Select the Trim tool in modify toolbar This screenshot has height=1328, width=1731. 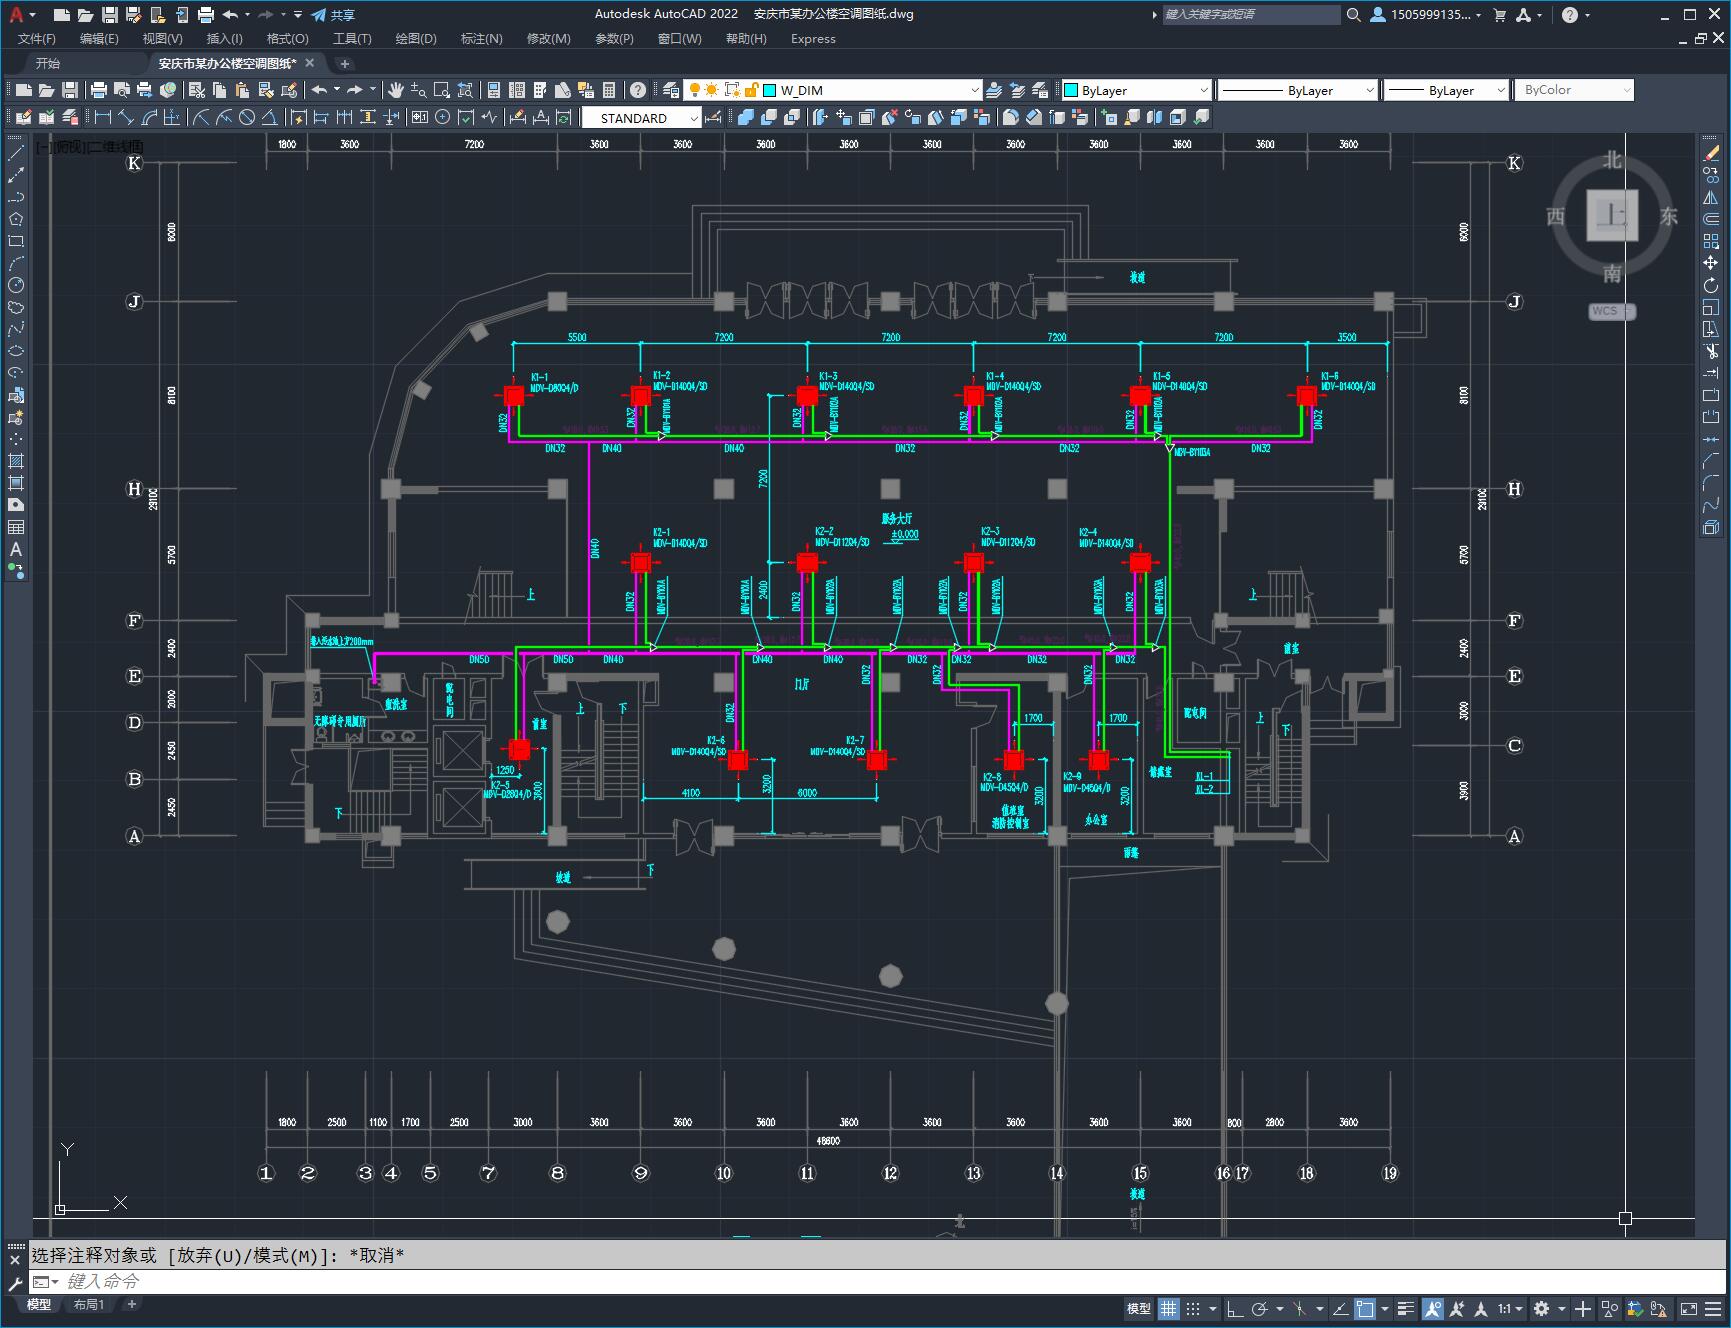pos(1711,351)
